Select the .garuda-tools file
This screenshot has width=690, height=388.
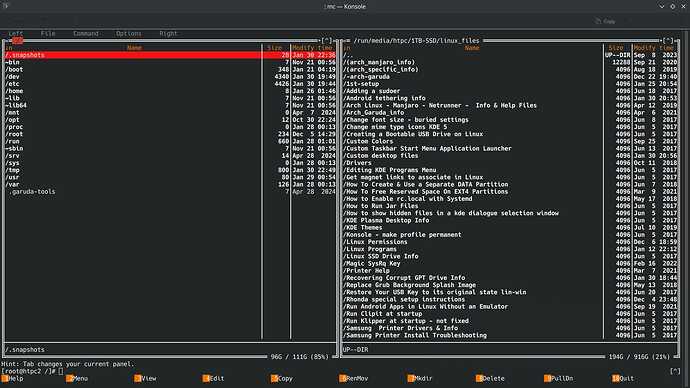[x=170, y=191]
